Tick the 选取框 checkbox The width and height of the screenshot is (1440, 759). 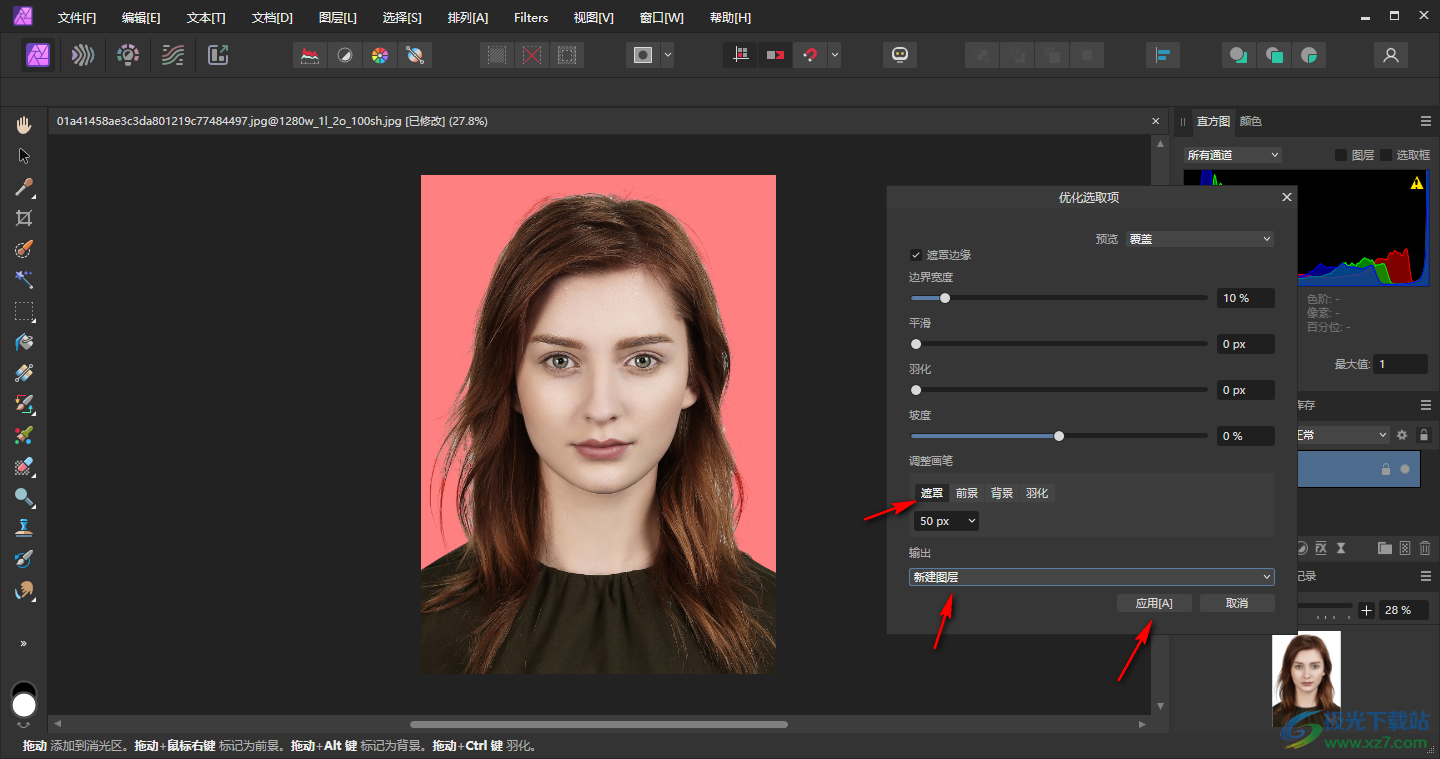pyautogui.click(x=1386, y=155)
